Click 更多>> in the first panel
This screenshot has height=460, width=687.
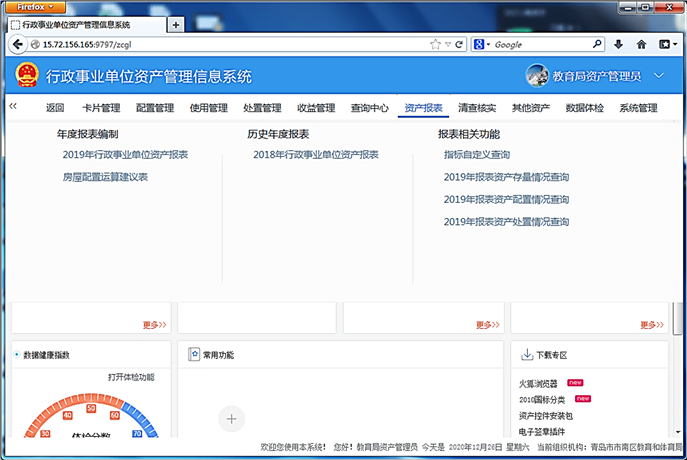[x=155, y=325]
